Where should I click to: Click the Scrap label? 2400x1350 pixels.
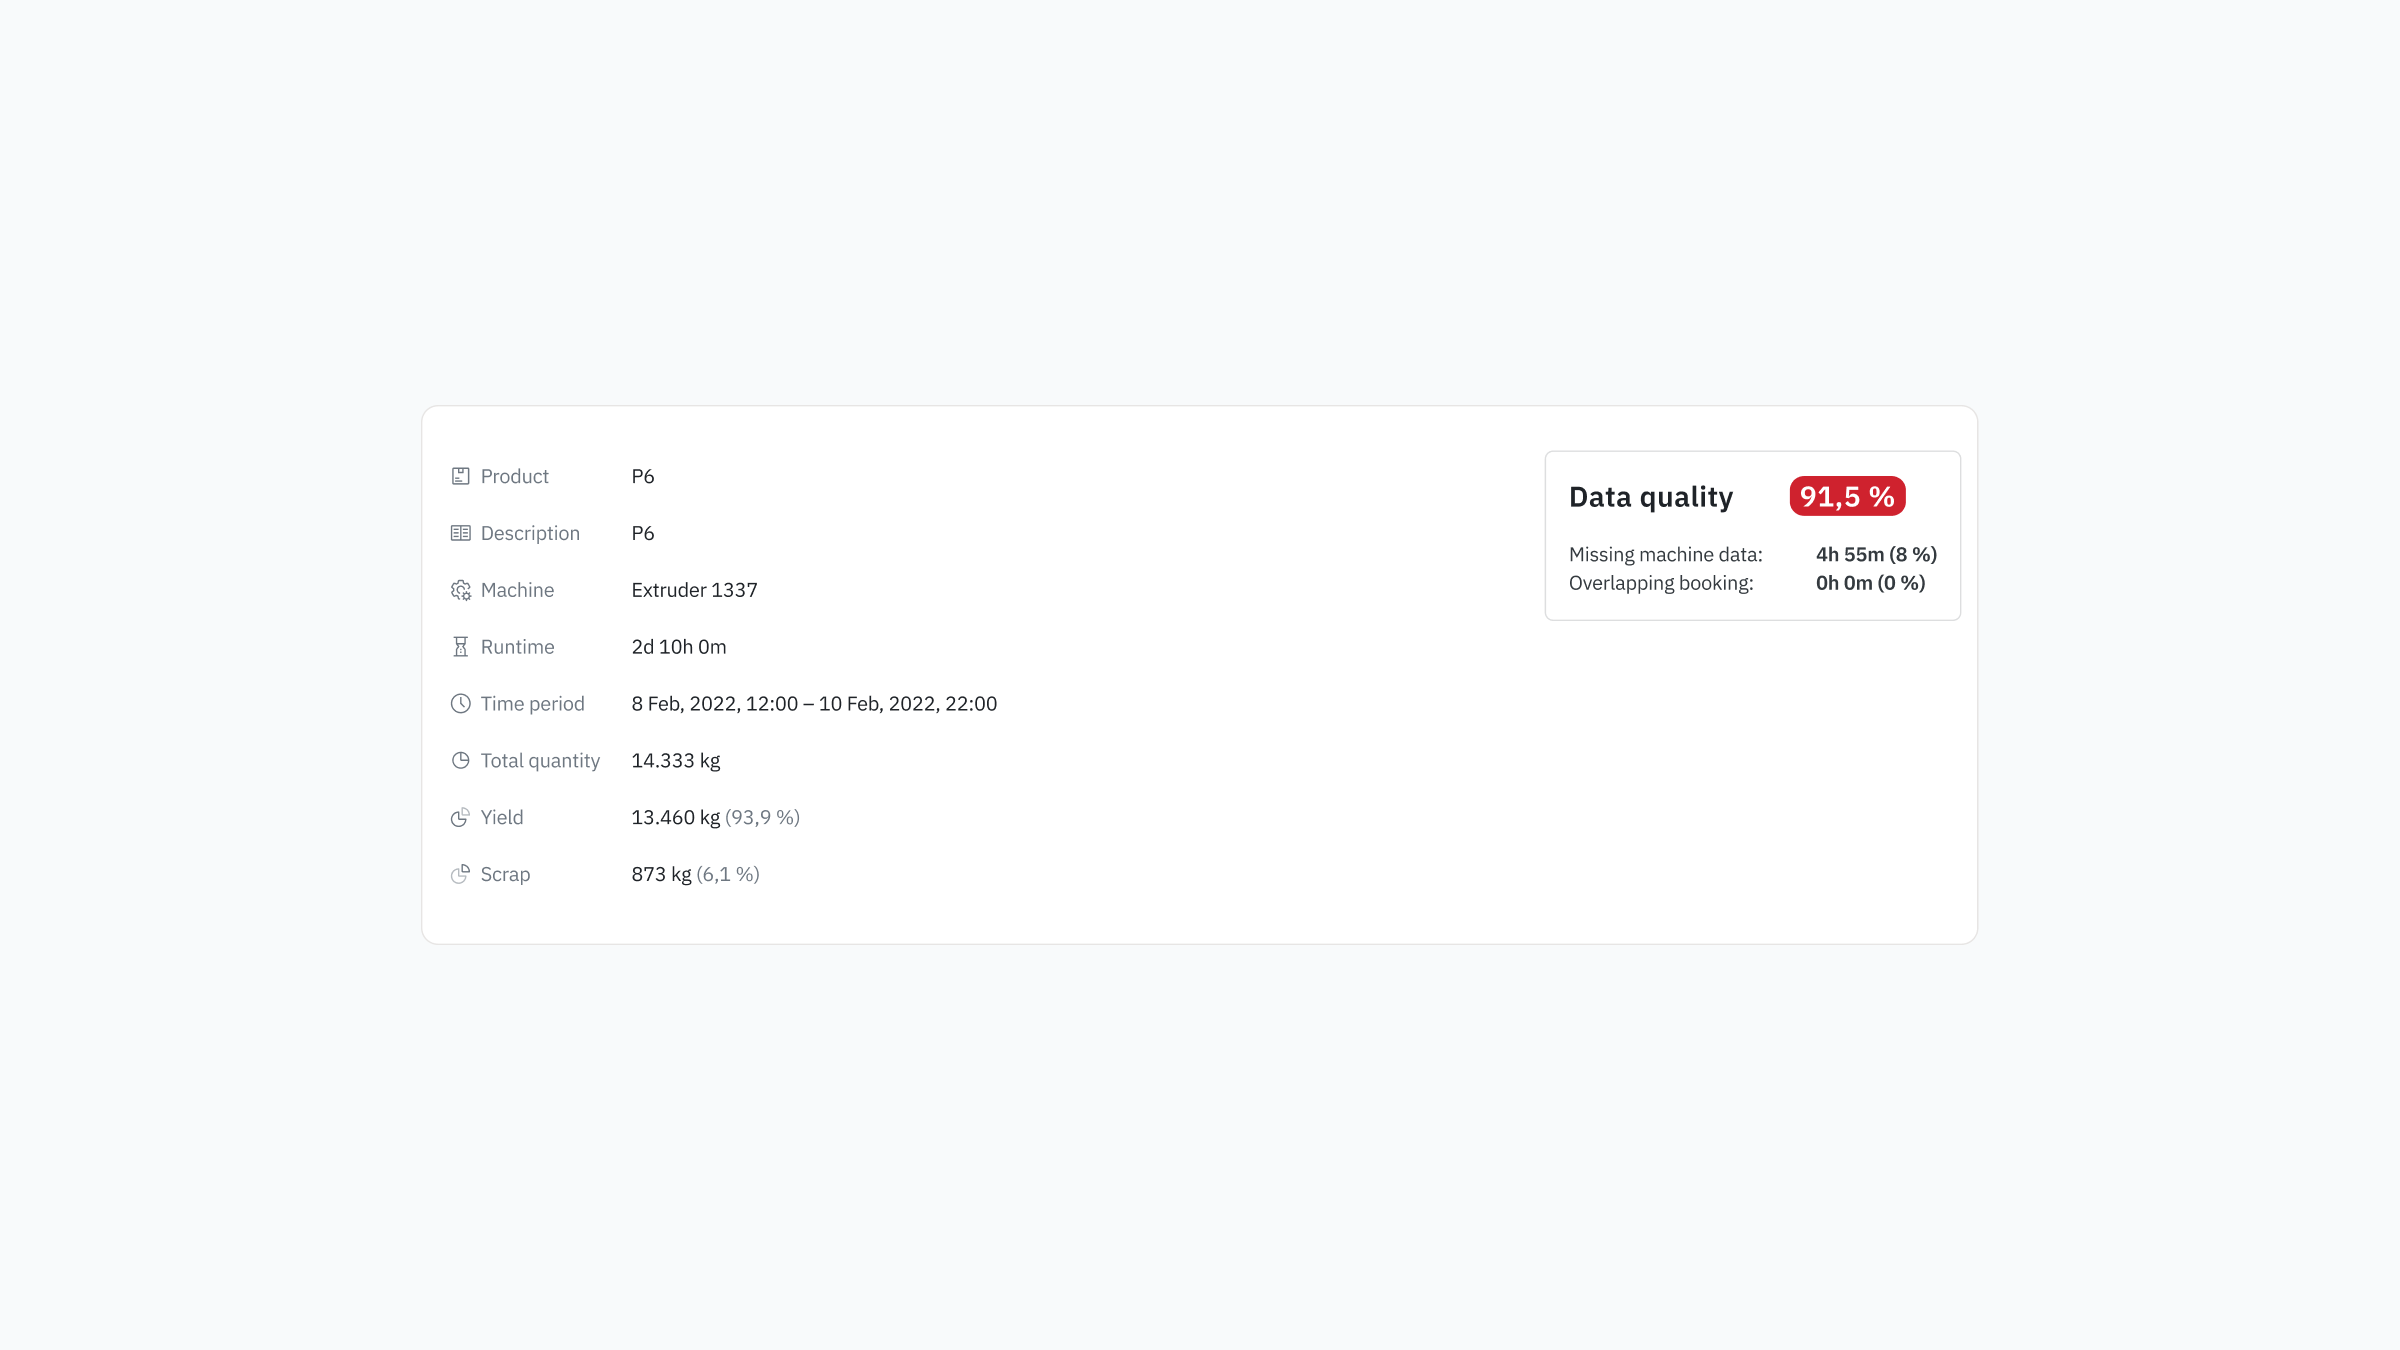pos(505,874)
